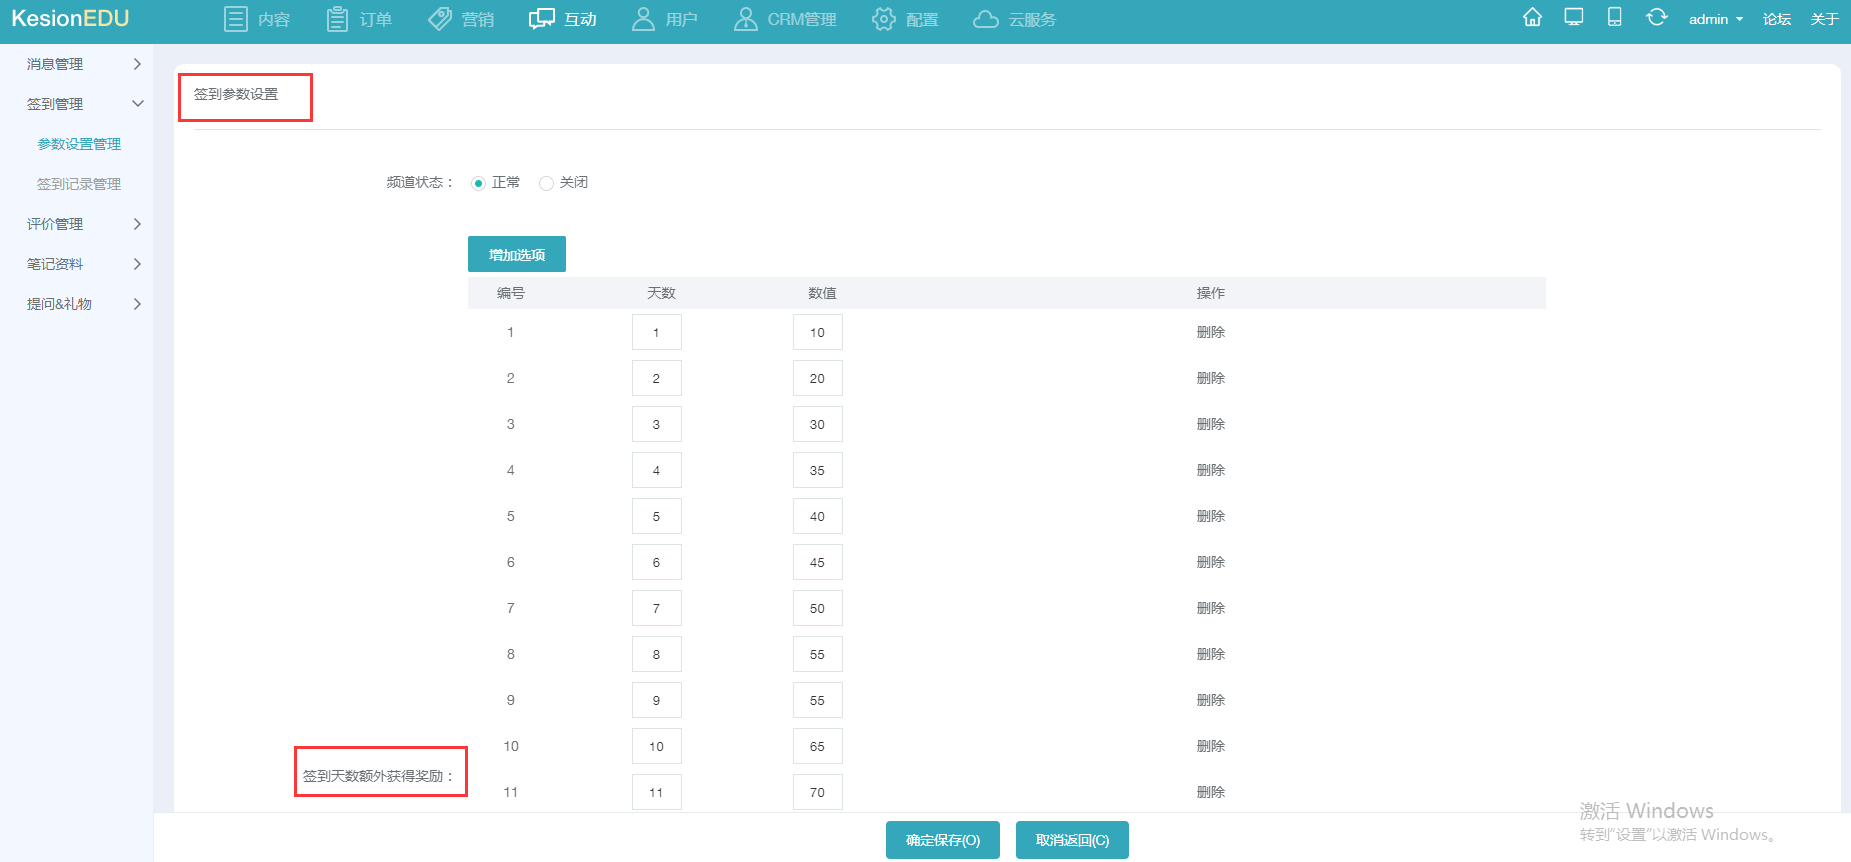Viewport: 1851px width, 862px height.
Task: Open the 云服务 cloud icon
Action: 986,19
